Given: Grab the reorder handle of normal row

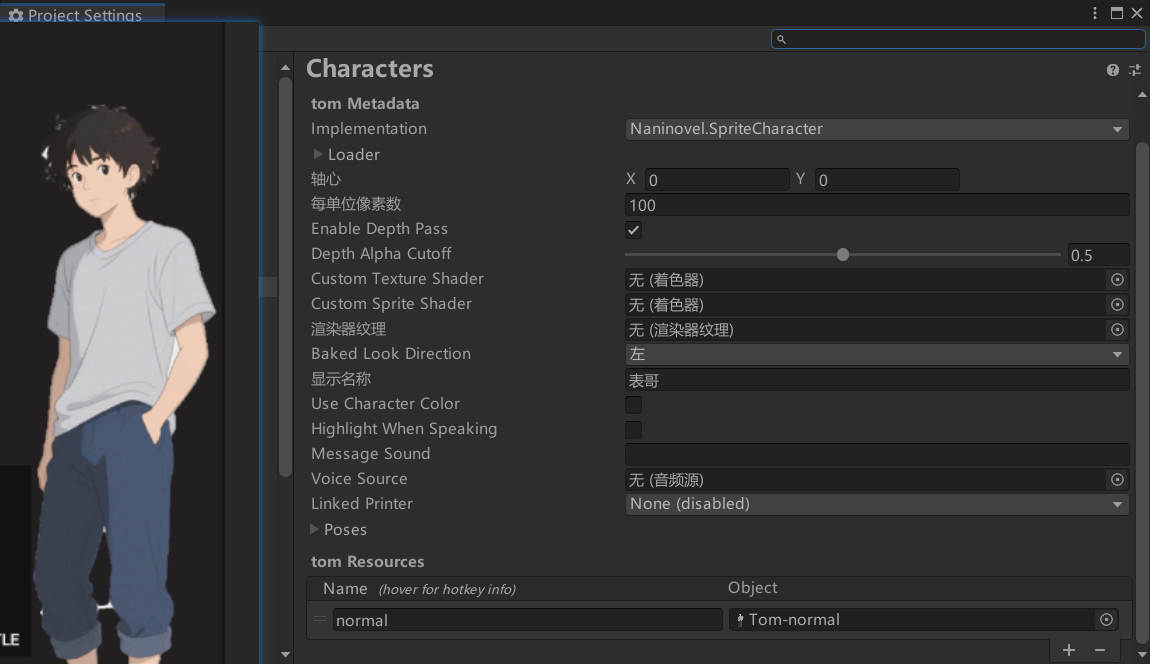Looking at the screenshot, I should [320, 619].
